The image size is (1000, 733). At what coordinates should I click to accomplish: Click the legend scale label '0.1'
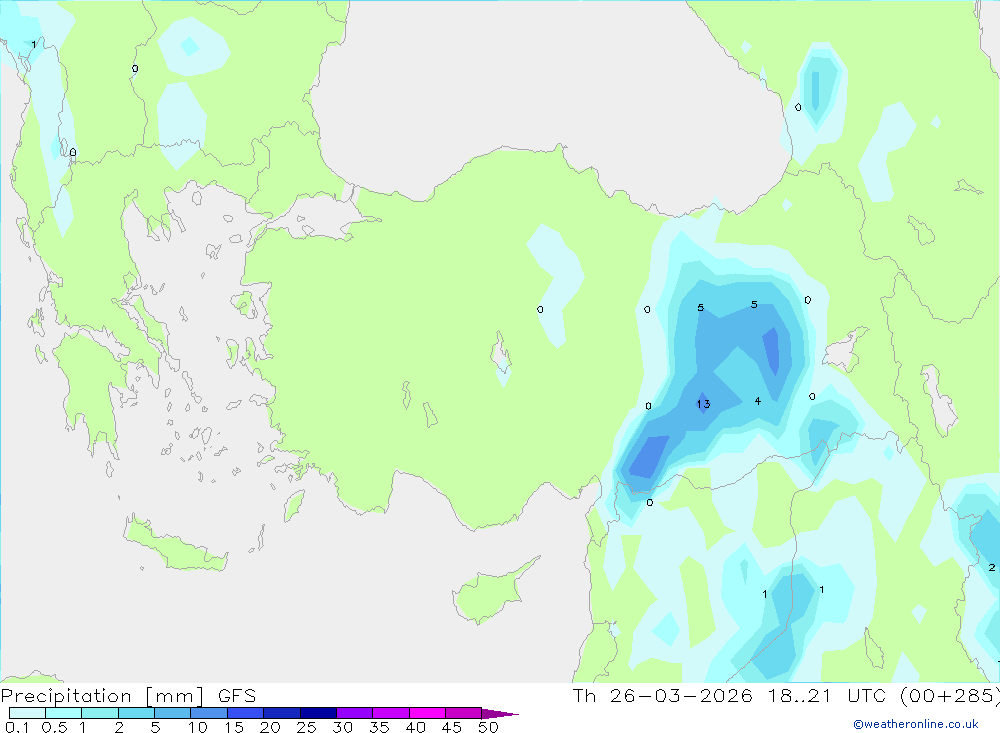17,727
